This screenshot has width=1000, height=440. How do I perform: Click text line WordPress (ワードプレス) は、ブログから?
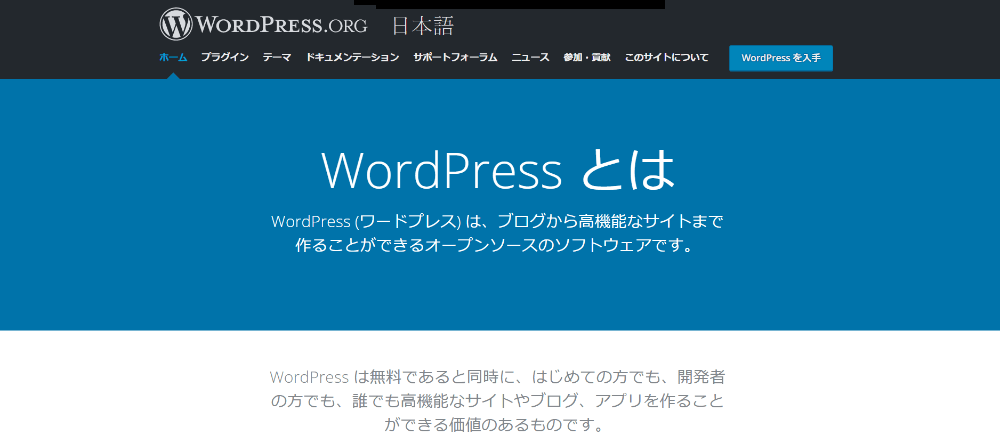point(498,222)
